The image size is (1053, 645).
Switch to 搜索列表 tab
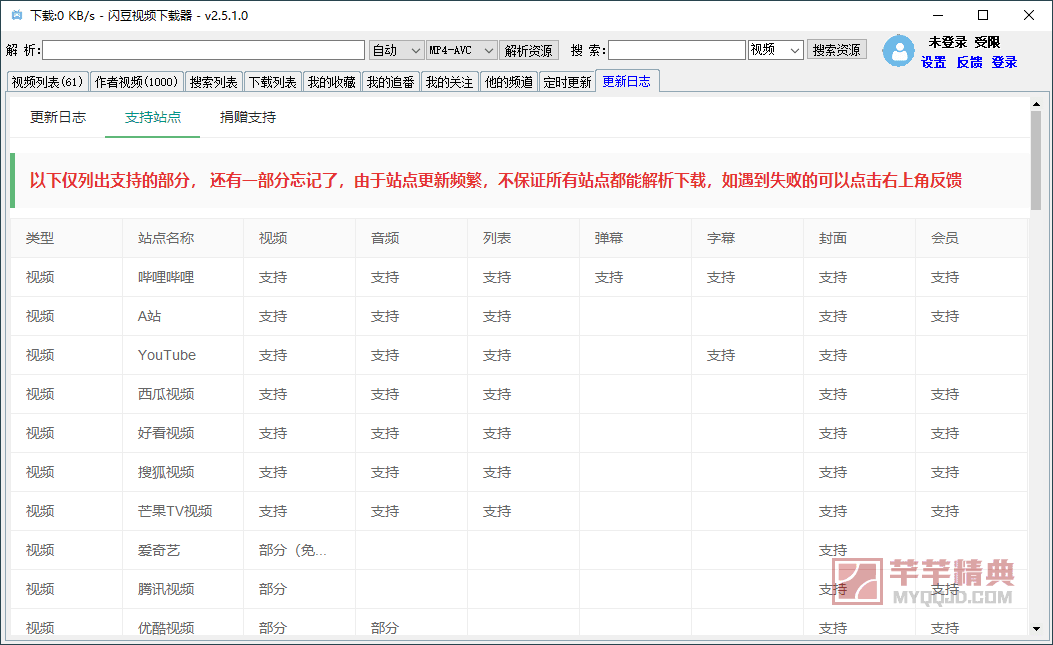click(214, 82)
